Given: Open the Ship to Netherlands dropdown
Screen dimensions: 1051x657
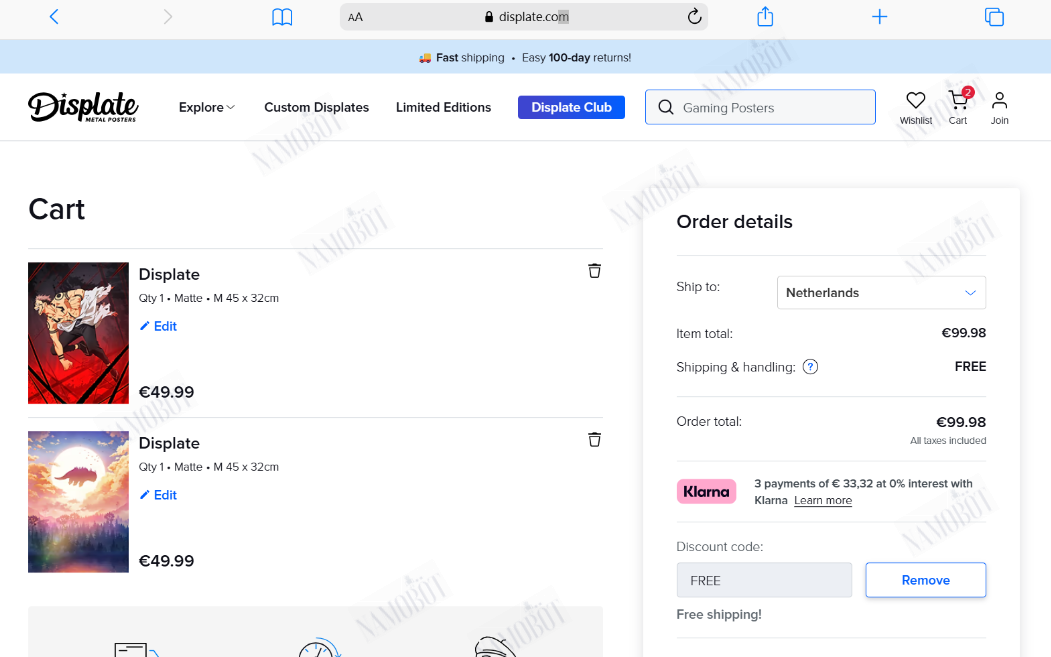Looking at the screenshot, I should click(x=881, y=292).
